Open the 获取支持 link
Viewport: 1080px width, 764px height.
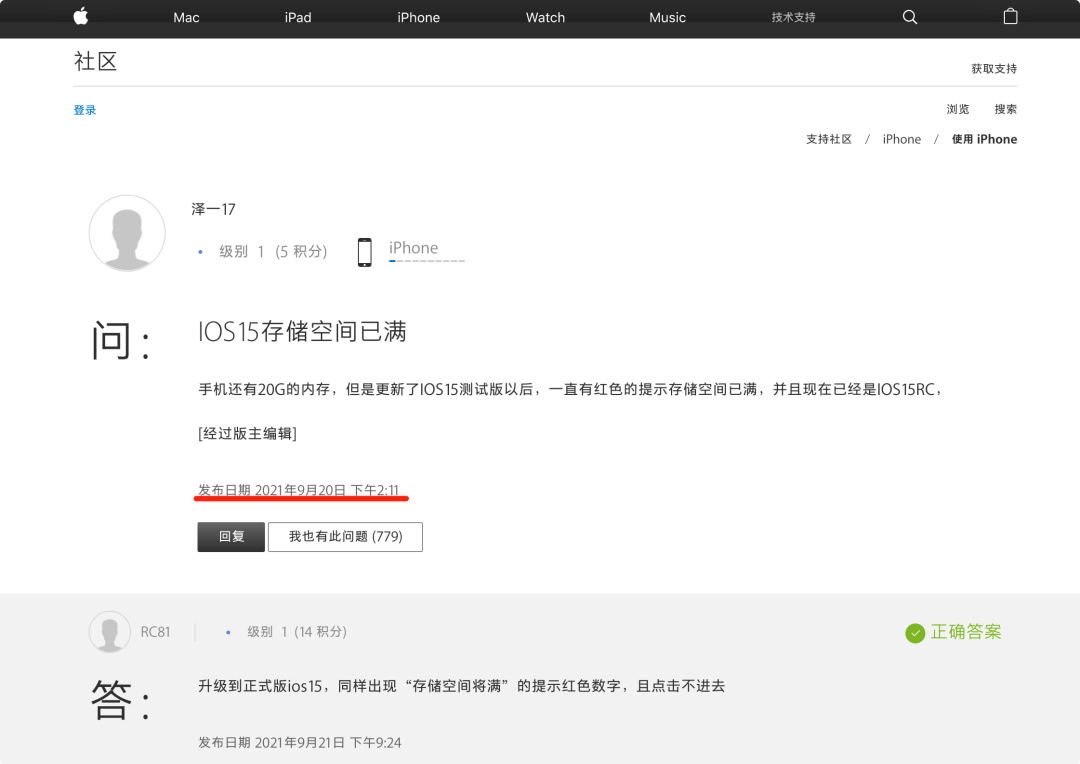point(994,68)
